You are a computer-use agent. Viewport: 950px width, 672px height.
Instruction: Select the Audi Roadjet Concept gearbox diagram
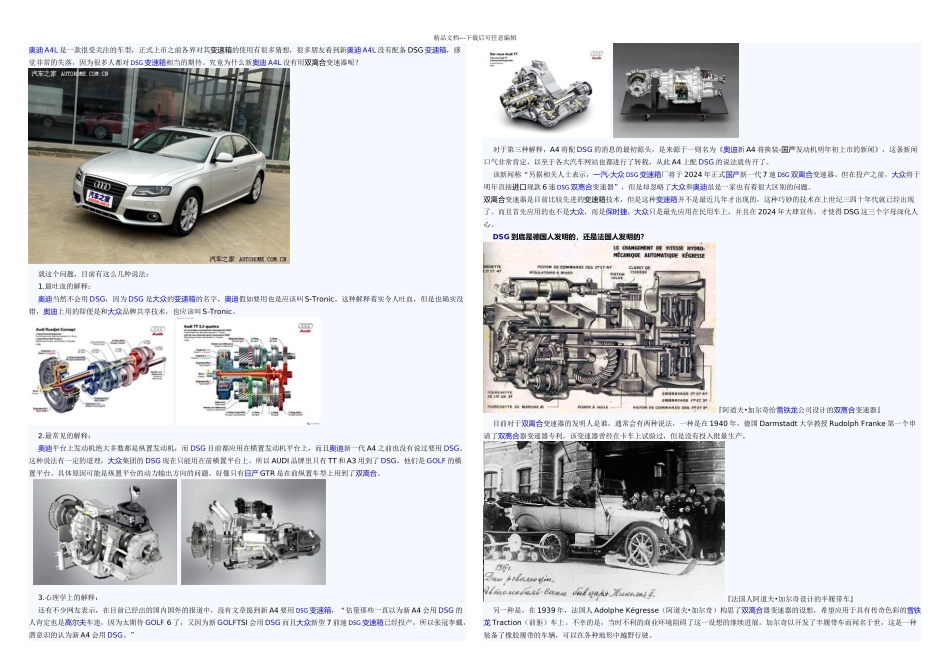point(102,371)
